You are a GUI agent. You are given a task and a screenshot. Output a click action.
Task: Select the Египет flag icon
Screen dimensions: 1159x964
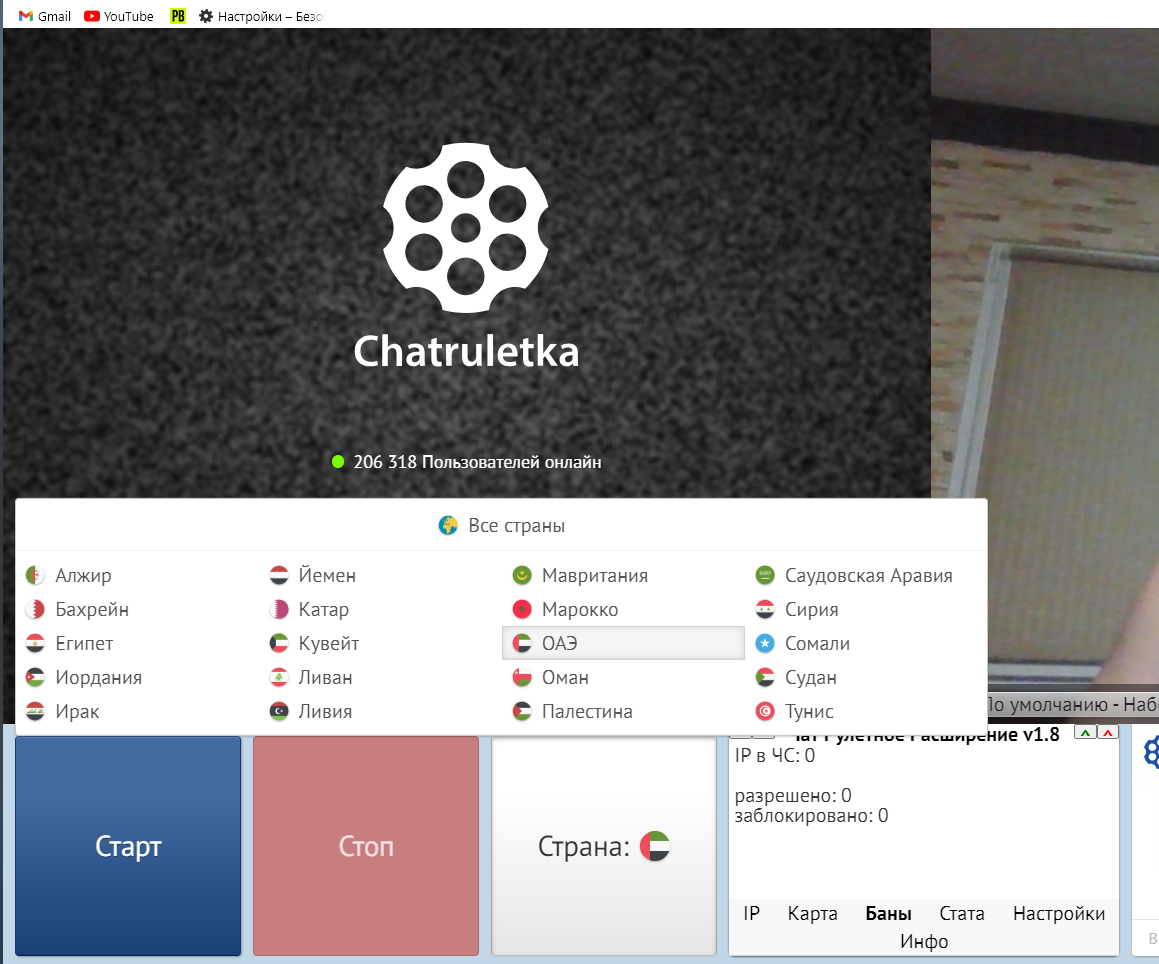pyautogui.click(x=35, y=643)
